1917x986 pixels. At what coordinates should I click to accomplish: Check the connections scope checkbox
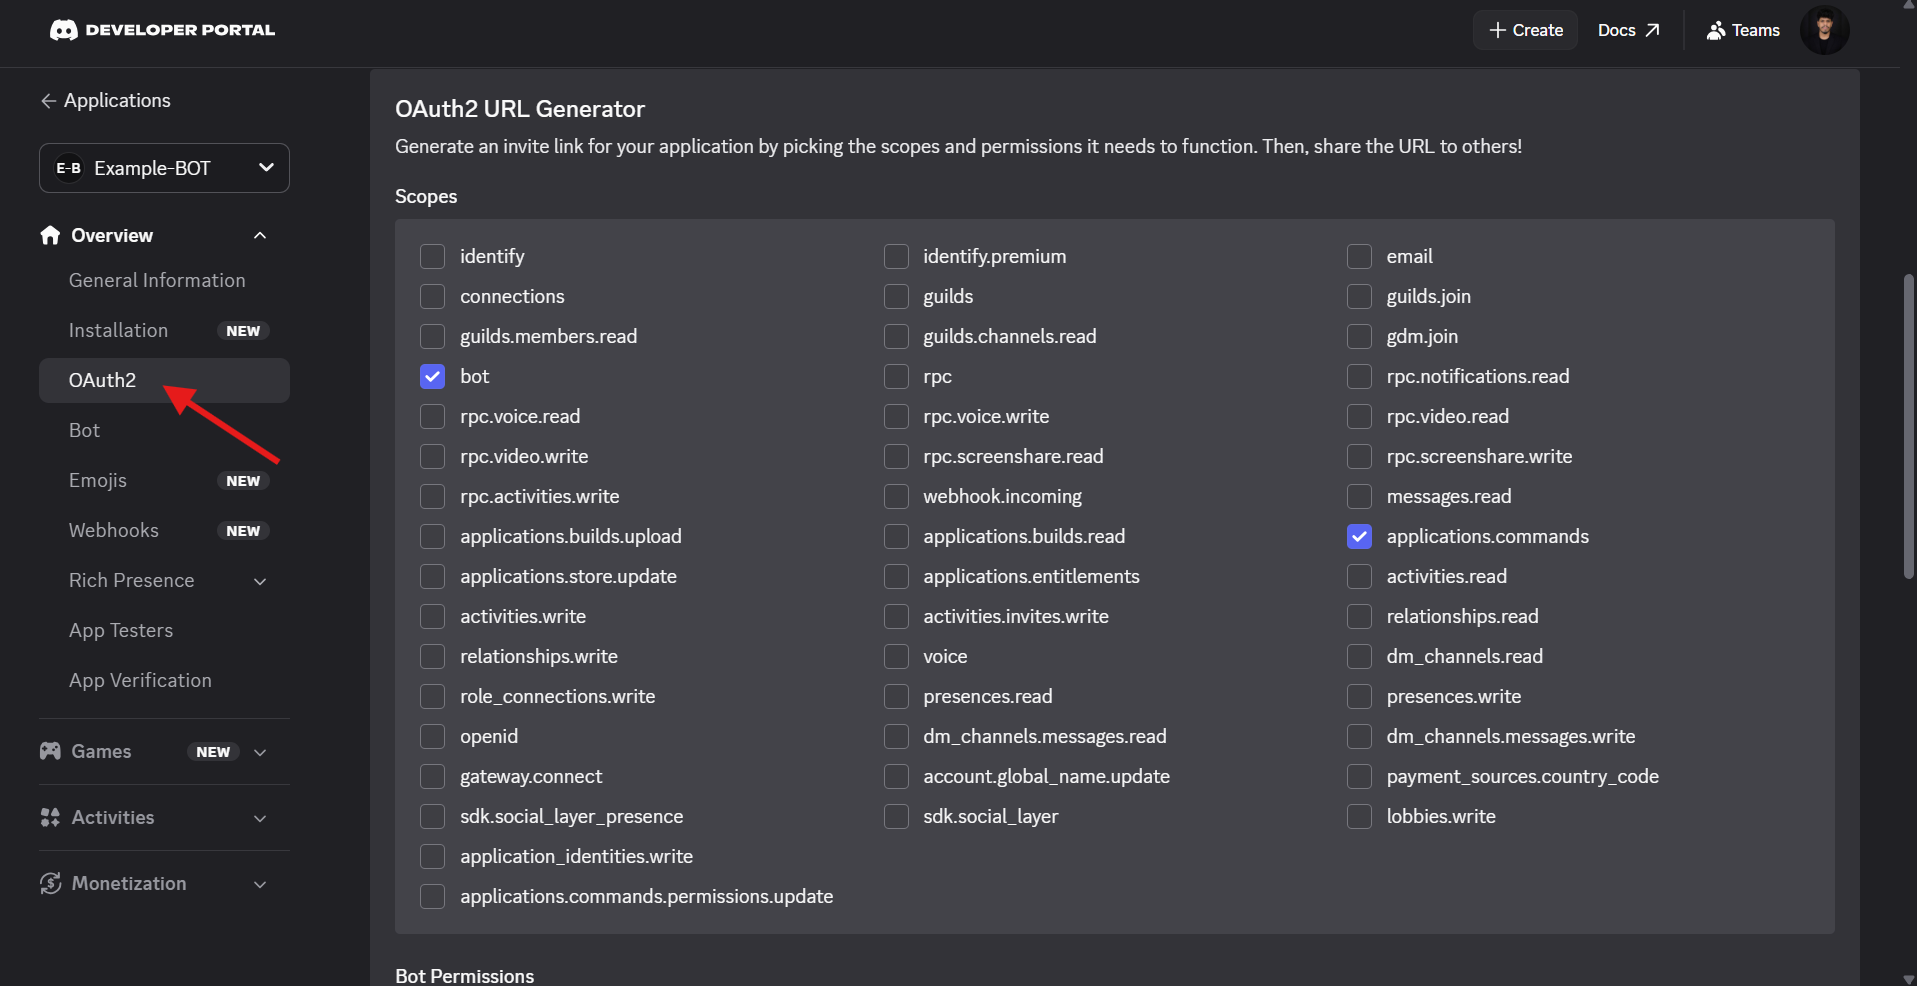point(432,296)
